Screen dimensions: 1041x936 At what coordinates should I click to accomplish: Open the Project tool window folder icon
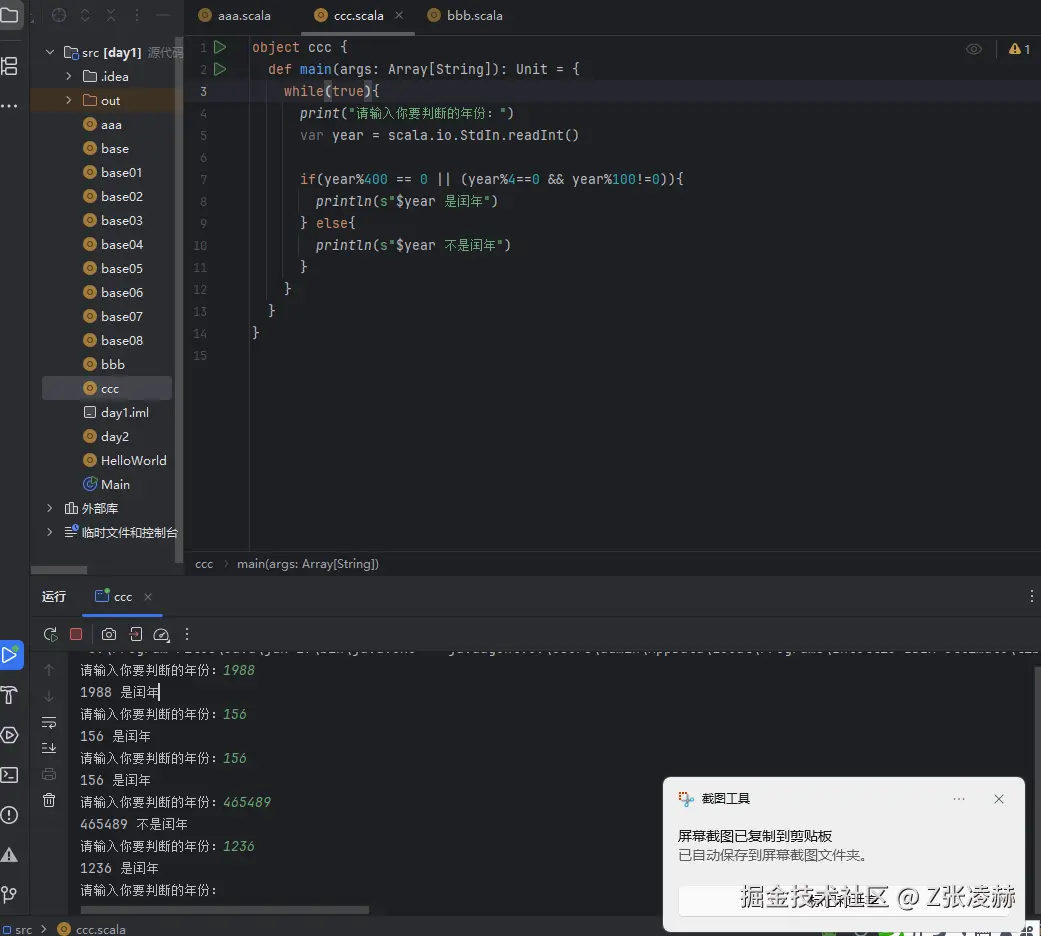[9, 13]
